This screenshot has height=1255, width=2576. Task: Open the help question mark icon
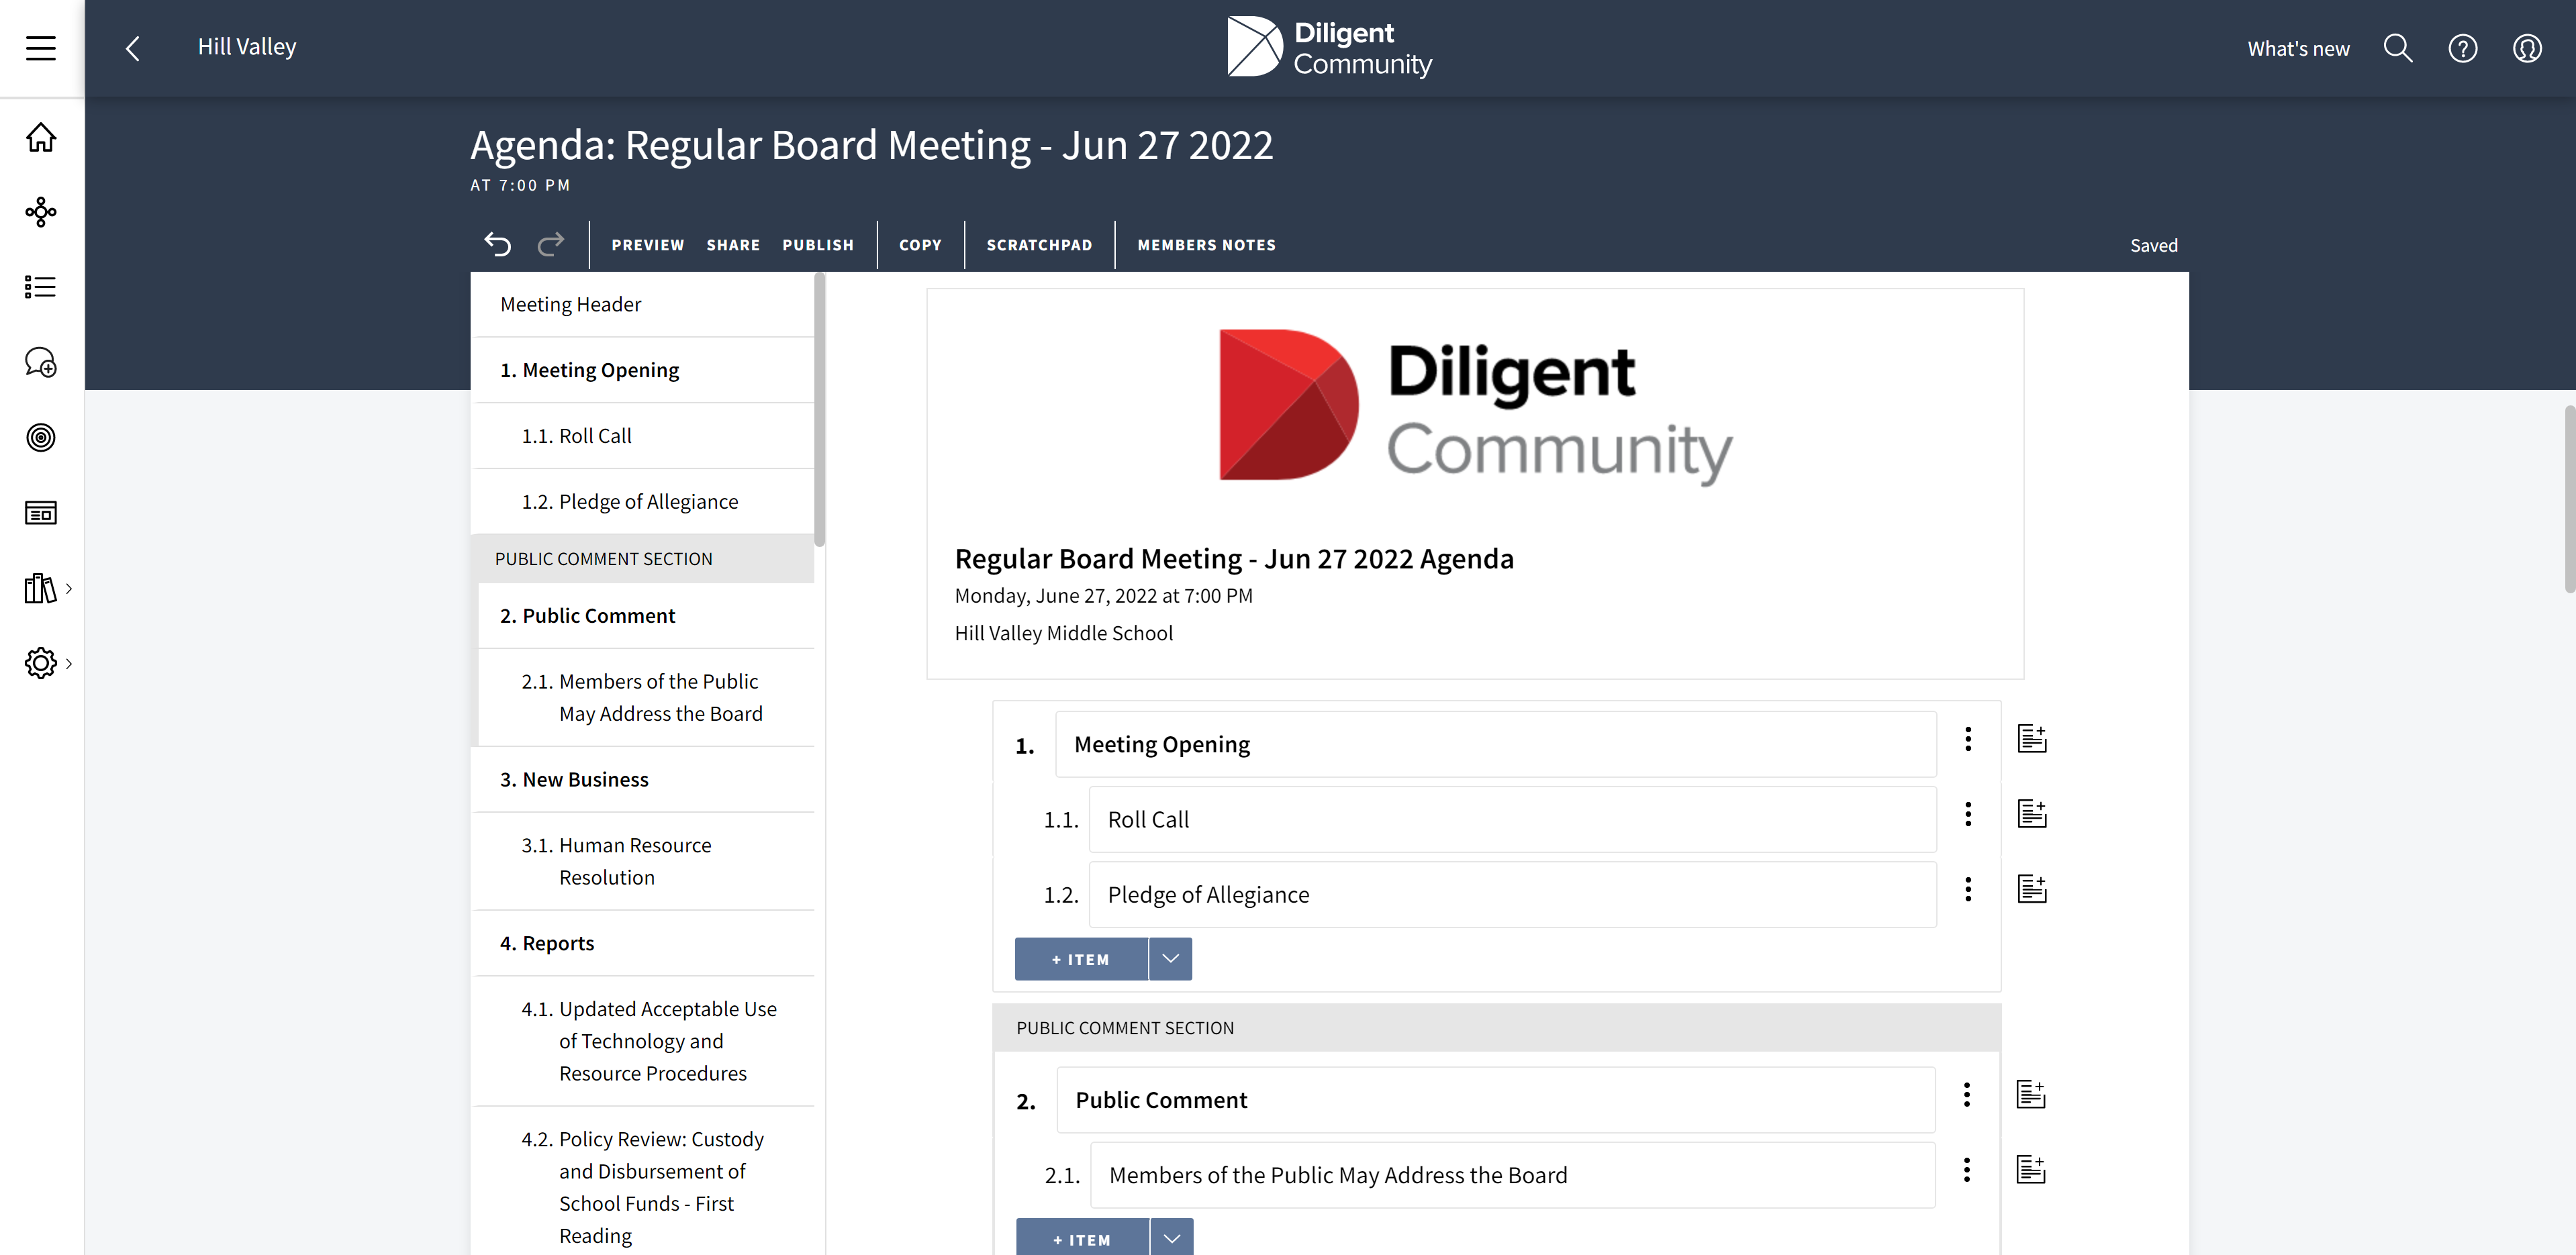point(2463,48)
